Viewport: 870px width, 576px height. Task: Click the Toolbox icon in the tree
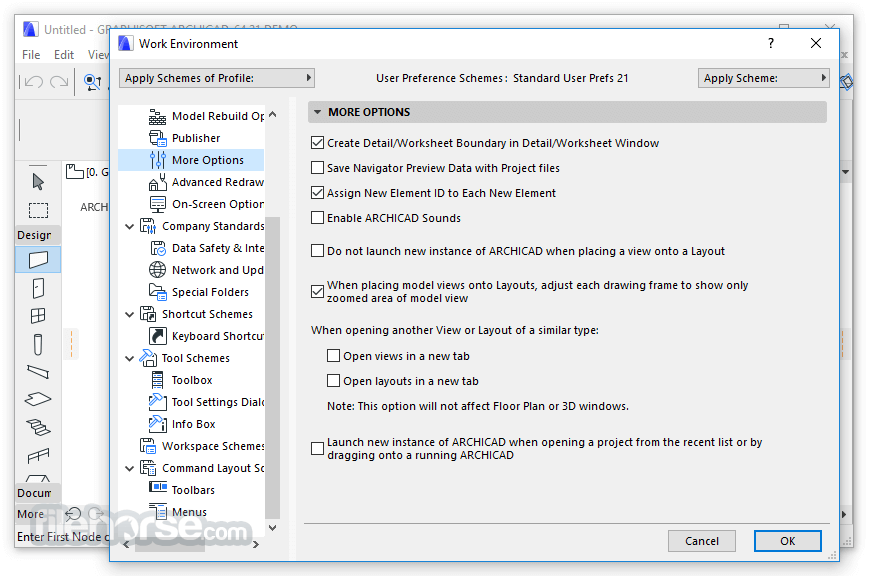click(x=158, y=380)
